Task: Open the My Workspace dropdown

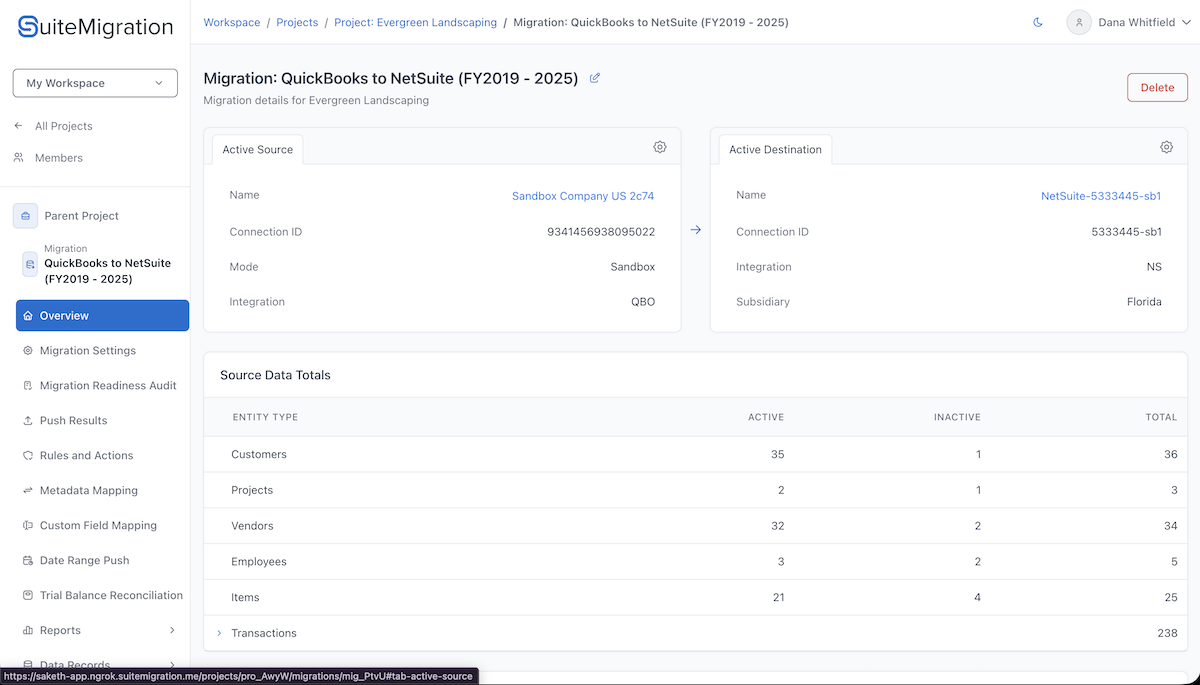Action: click(95, 83)
